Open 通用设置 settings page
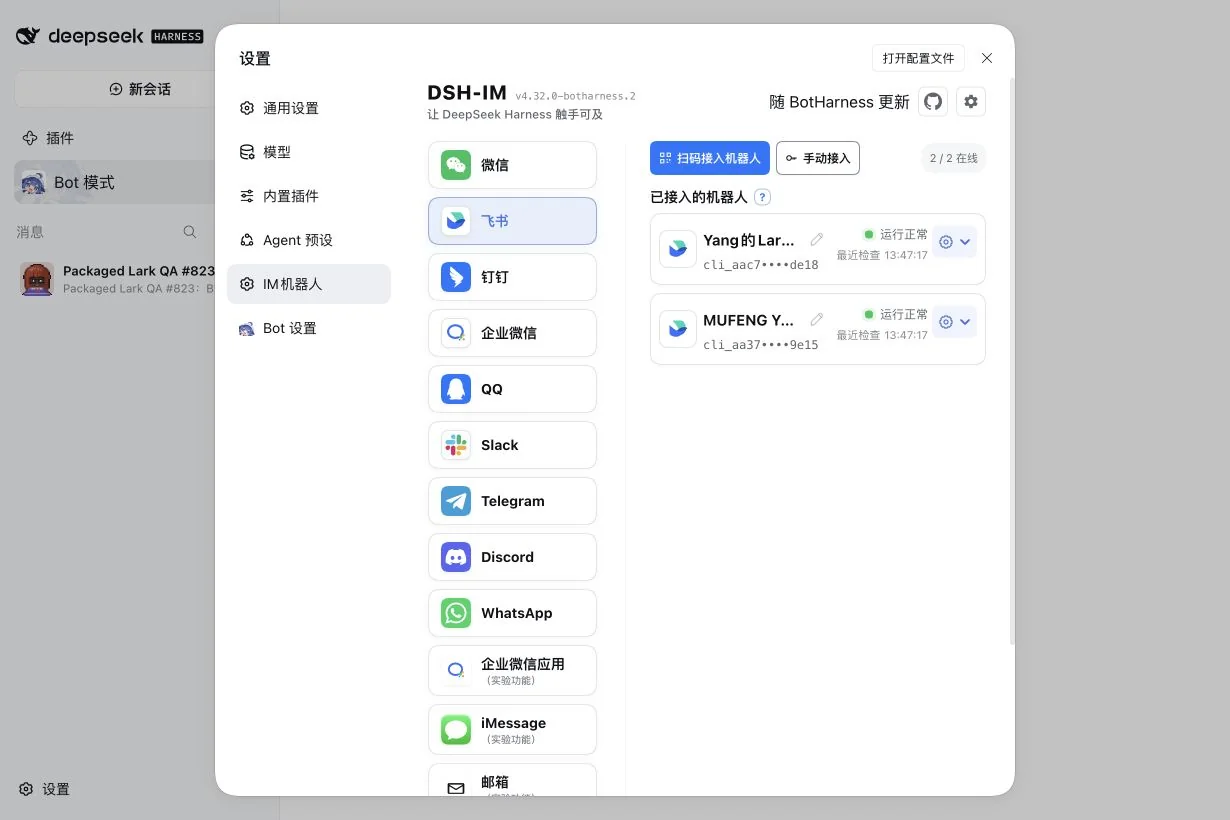This screenshot has width=1230, height=820. tap(309, 108)
